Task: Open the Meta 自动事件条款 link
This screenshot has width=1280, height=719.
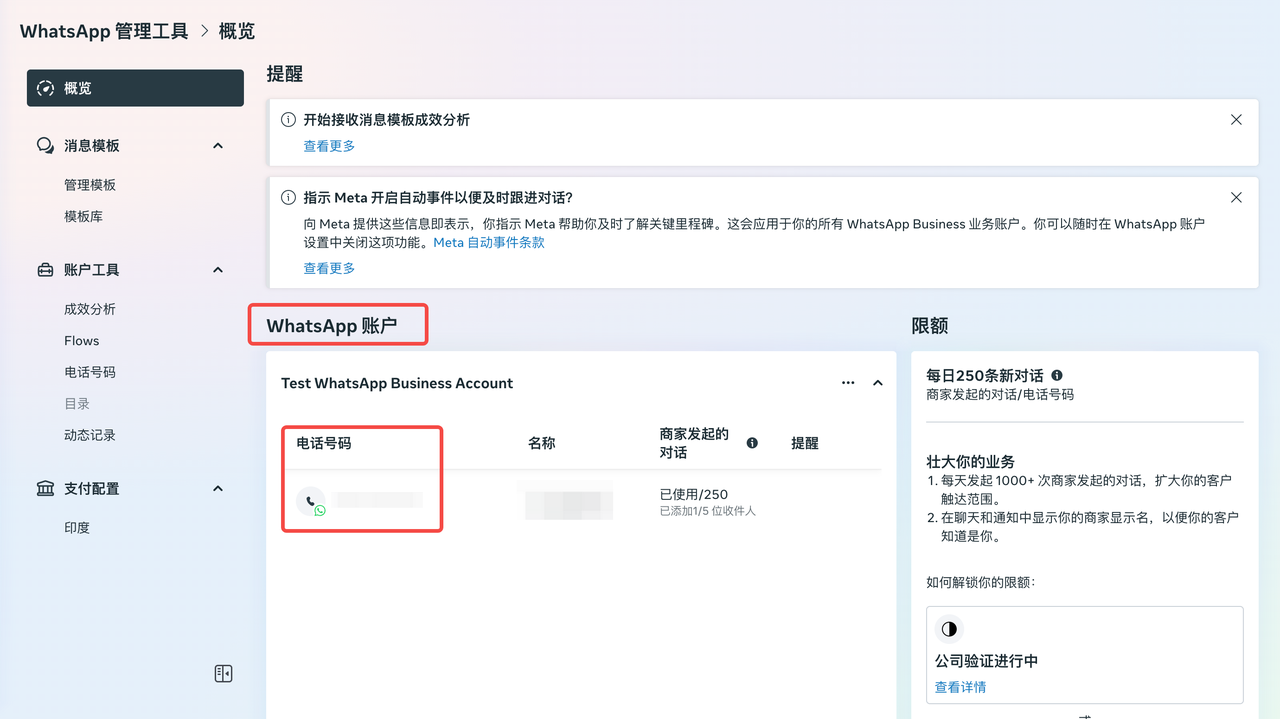Action: click(489, 242)
